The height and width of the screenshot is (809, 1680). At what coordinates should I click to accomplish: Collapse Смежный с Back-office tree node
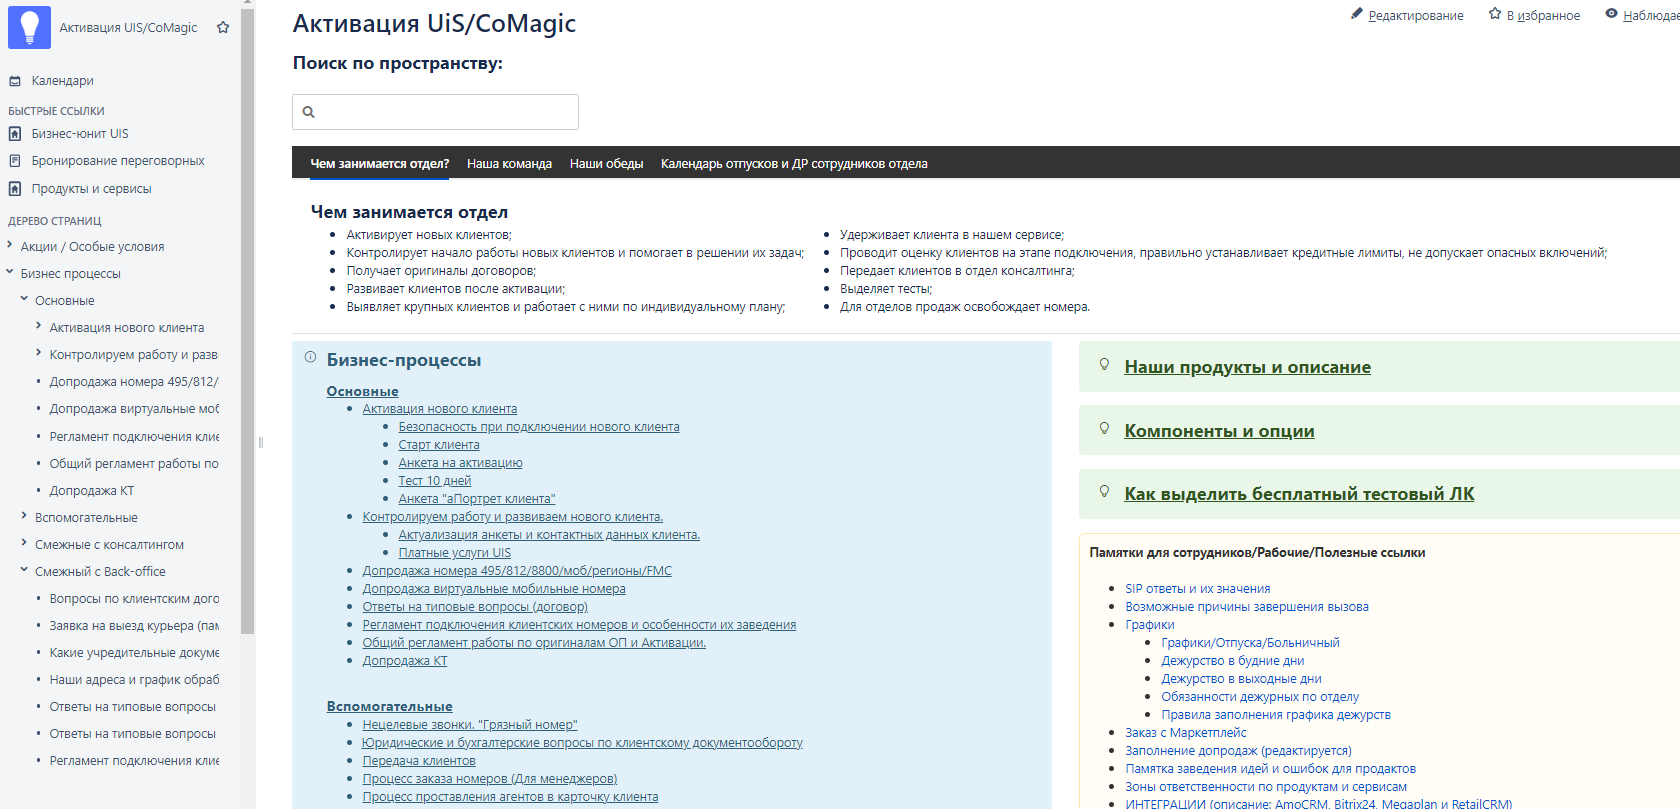coord(24,570)
